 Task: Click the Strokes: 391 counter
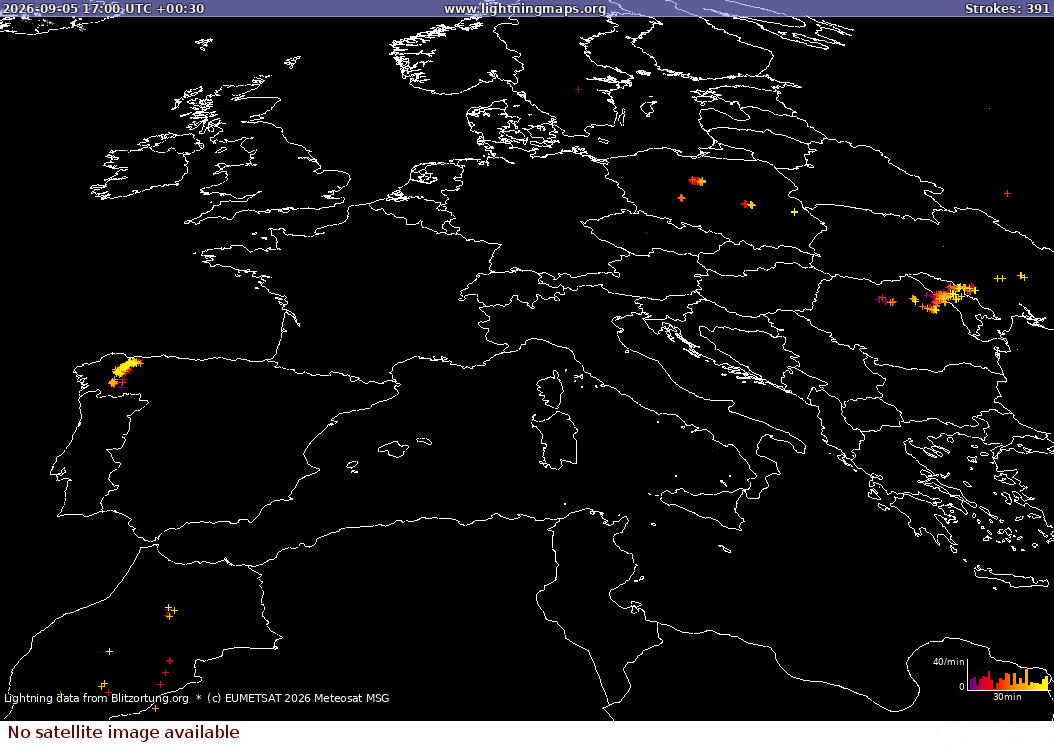pyautogui.click(x=1007, y=9)
